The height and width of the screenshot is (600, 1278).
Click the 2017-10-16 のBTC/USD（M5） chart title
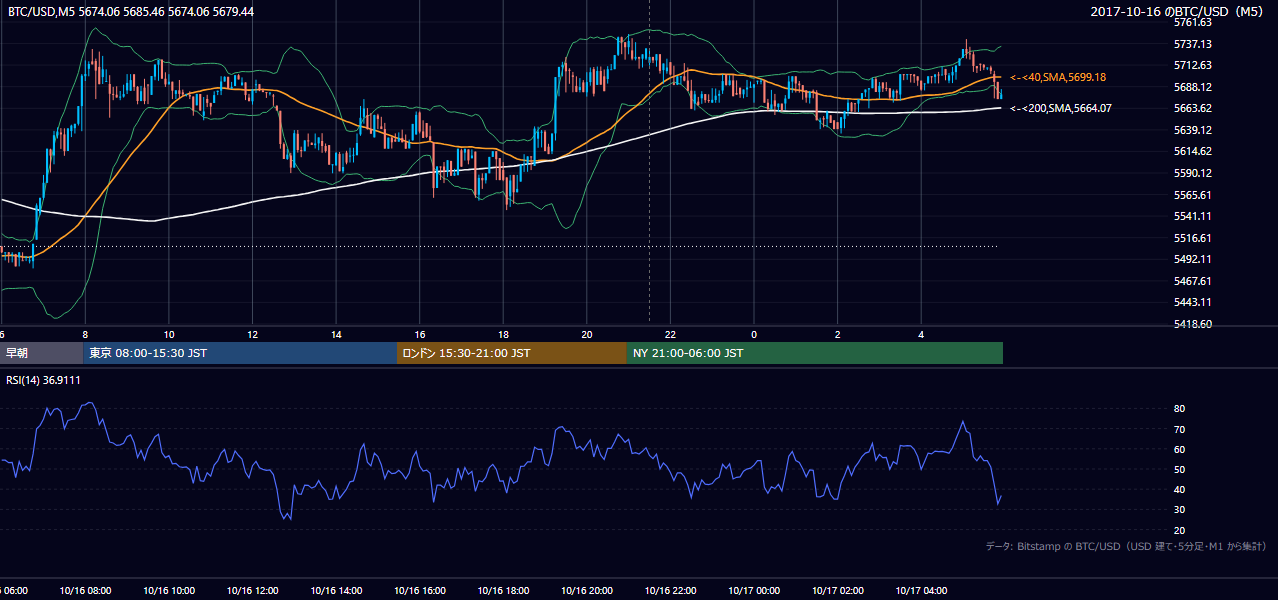pos(1179,11)
